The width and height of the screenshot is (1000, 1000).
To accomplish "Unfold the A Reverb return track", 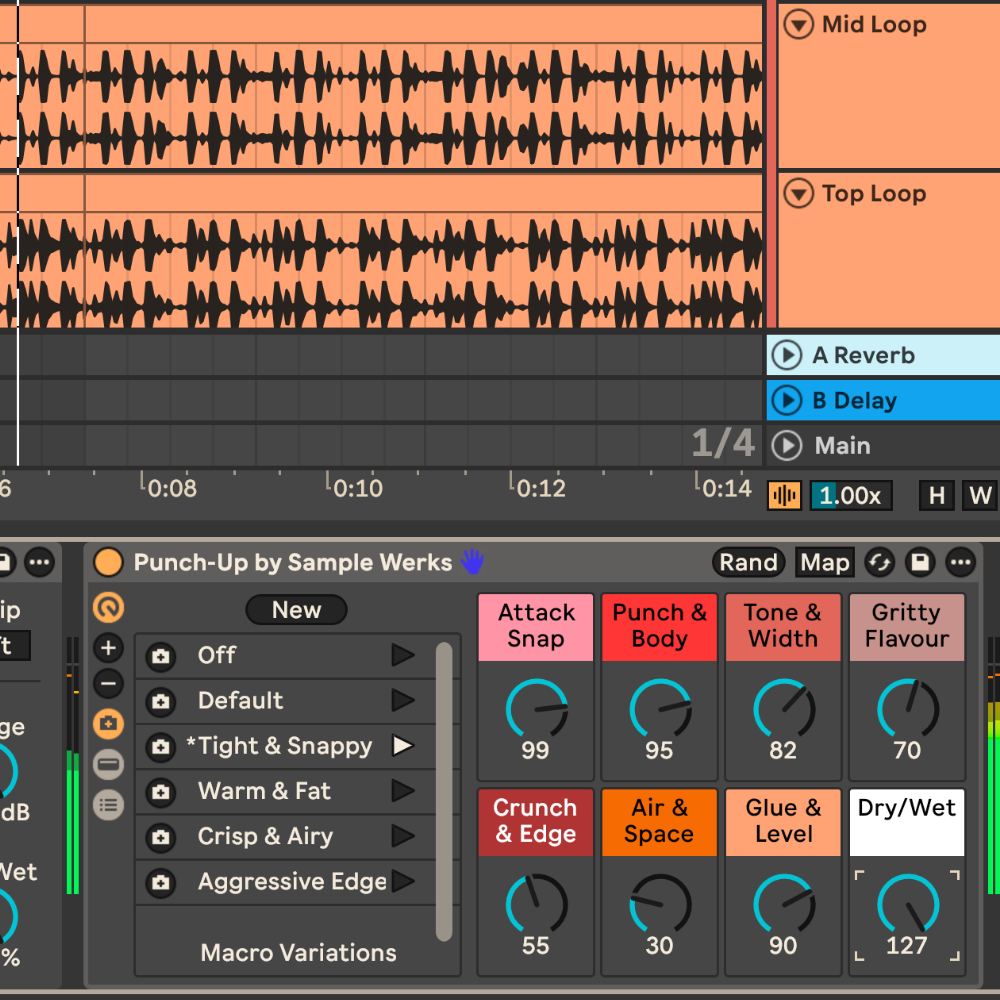I will pyautogui.click(x=787, y=355).
